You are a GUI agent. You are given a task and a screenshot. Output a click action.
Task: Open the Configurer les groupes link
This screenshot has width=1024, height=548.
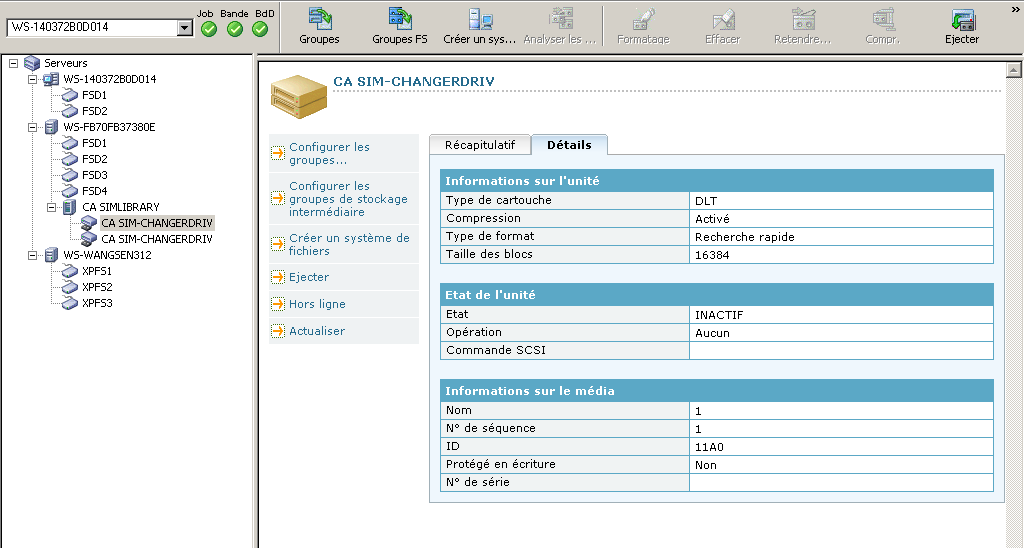[x=329, y=153]
